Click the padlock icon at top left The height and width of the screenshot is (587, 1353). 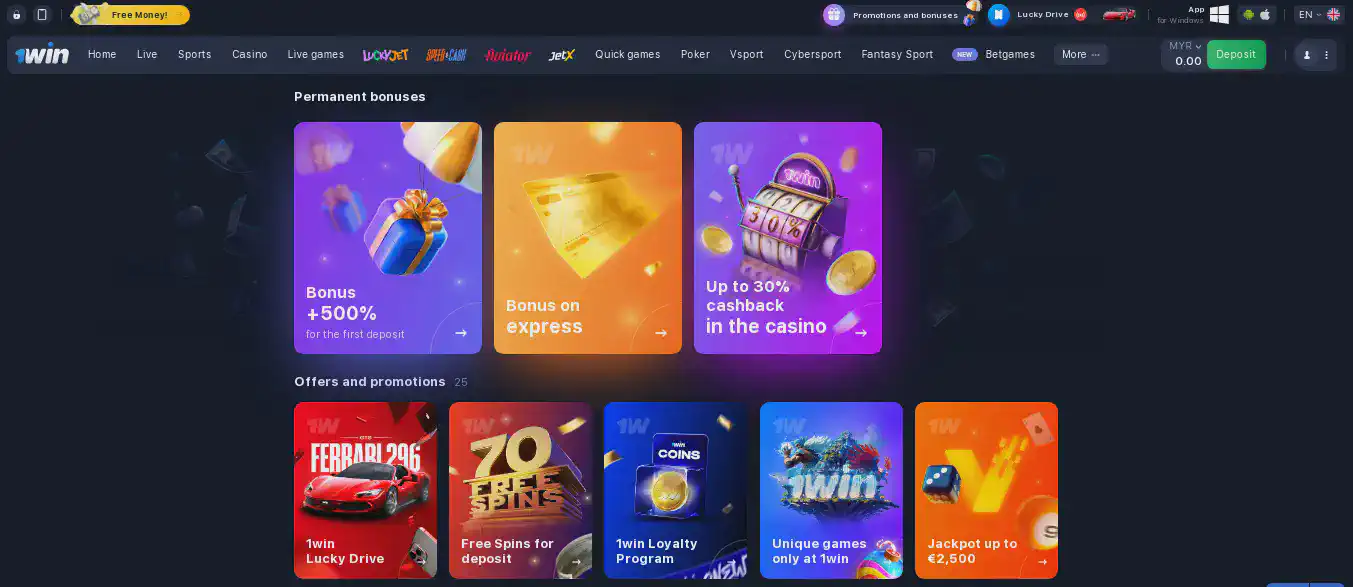tap(16, 15)
